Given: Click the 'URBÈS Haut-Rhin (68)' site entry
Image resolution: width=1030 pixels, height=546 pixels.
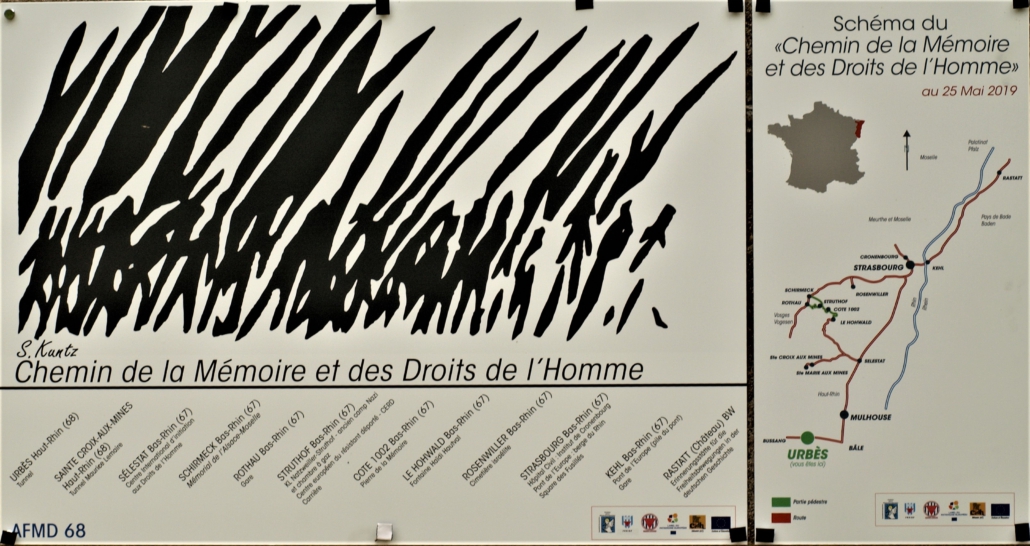Looking at the screenshot, I should pos(45,447).
